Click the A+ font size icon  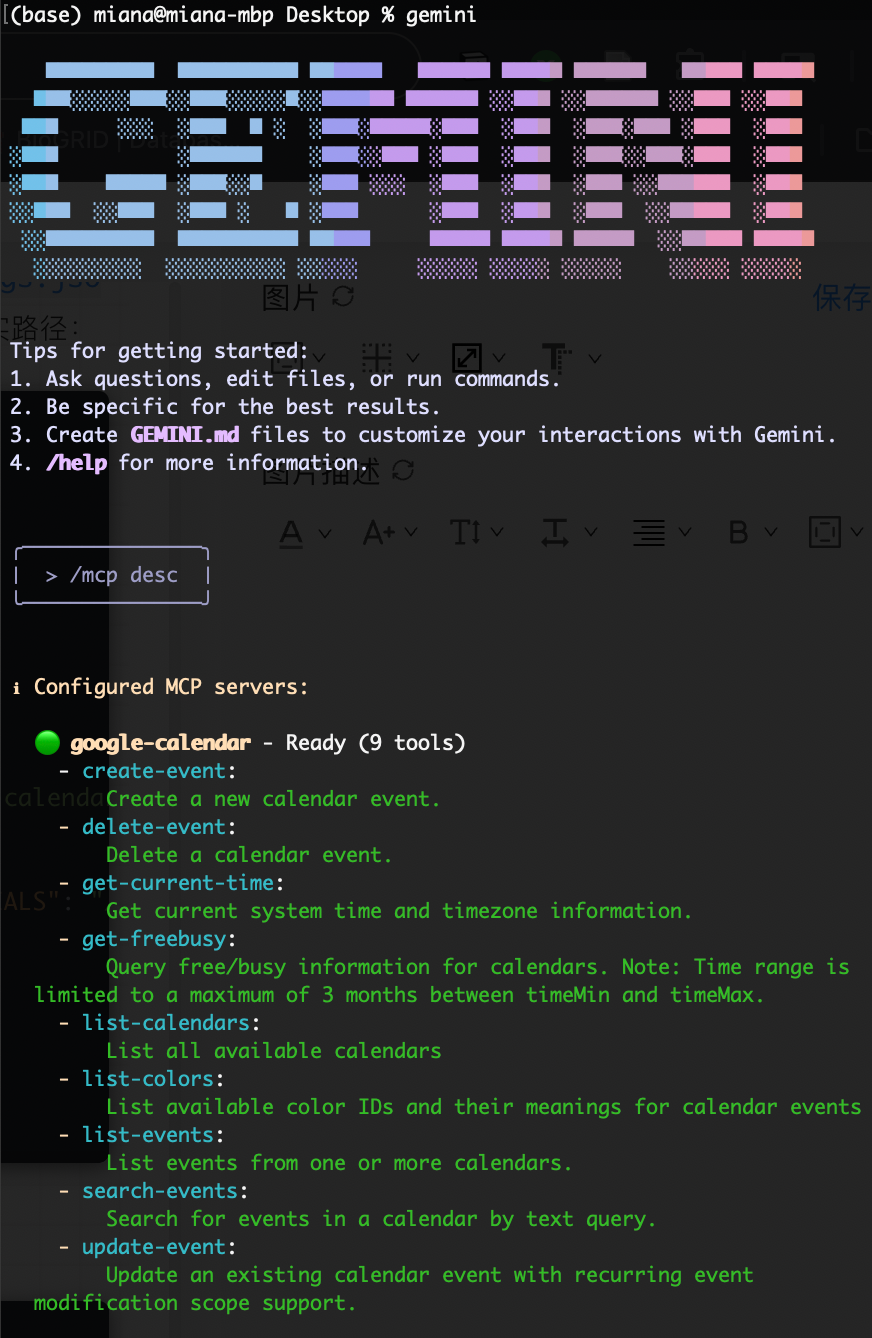tap(378, 533)
